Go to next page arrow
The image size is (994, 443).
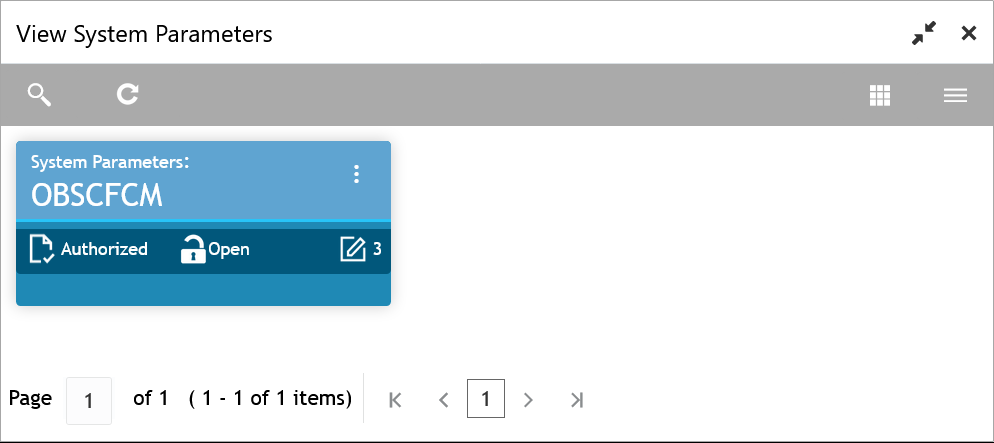coord(527,400)
